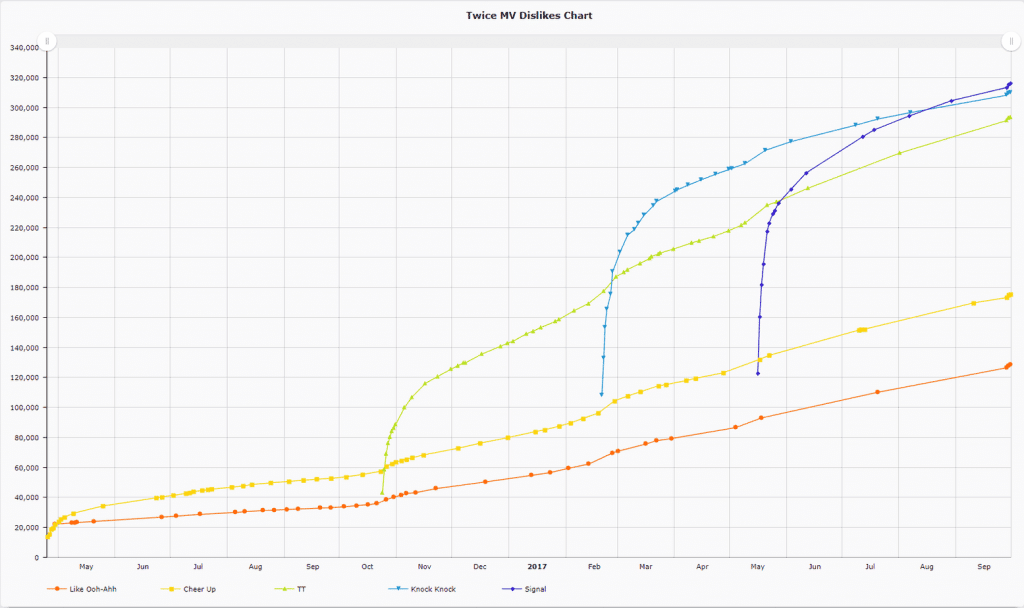Hide the Knock Knock series via label
Viewport: 1024px width, 608px height.
[x=433, y=589]
